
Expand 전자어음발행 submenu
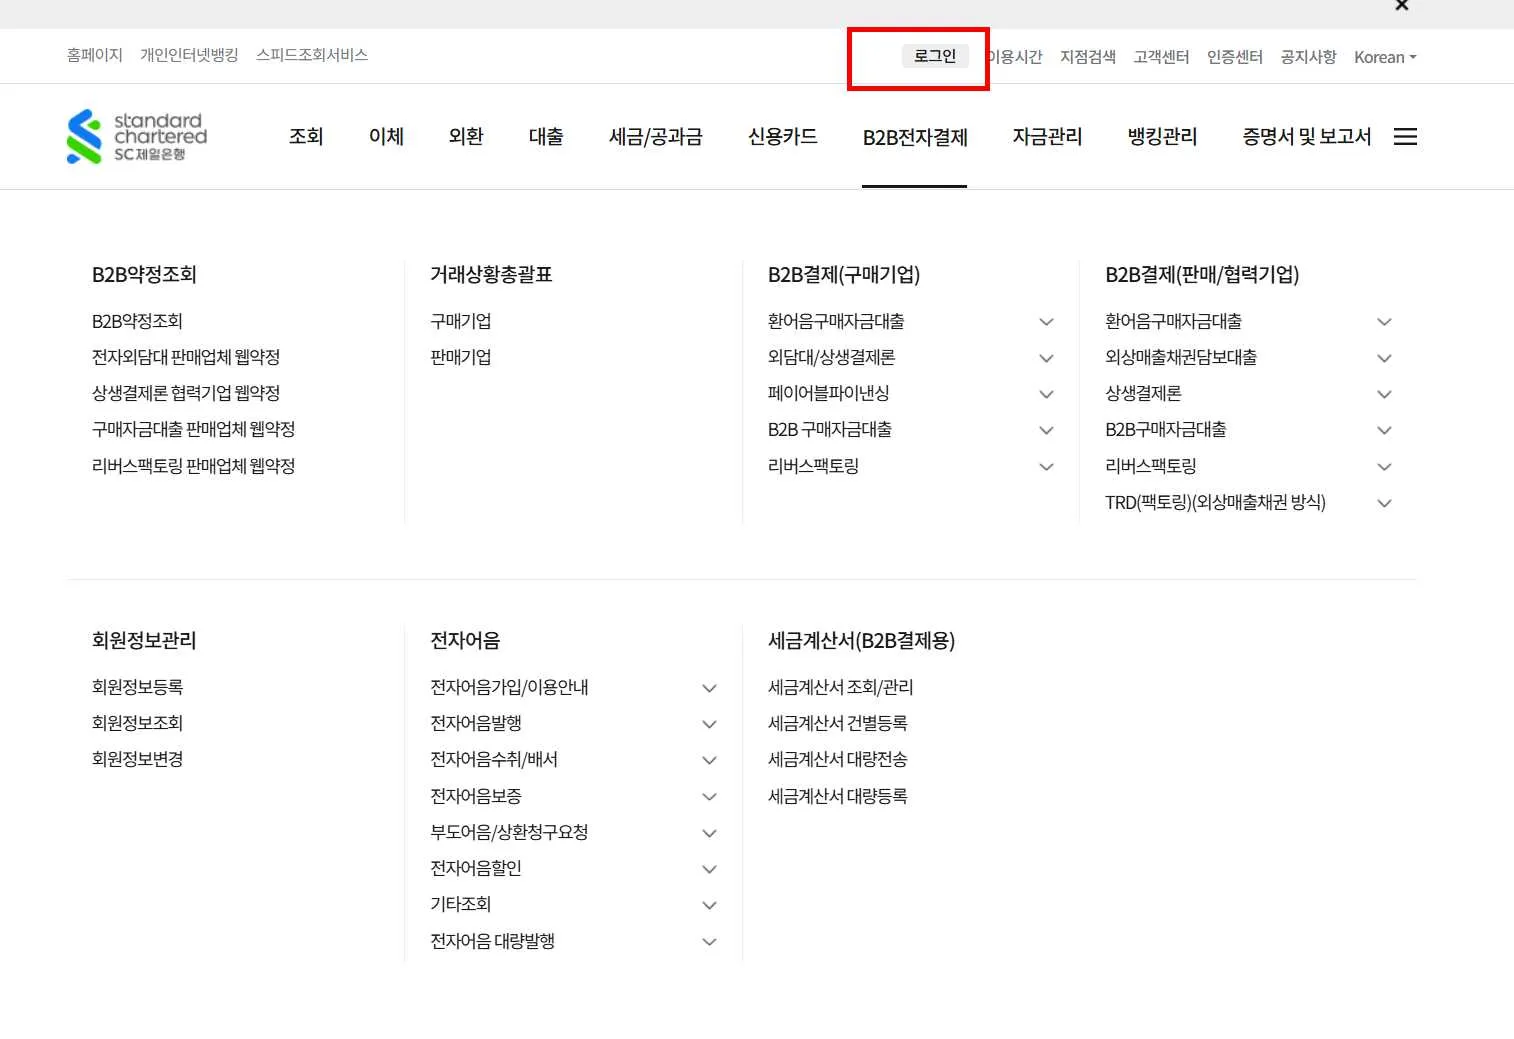709,724
